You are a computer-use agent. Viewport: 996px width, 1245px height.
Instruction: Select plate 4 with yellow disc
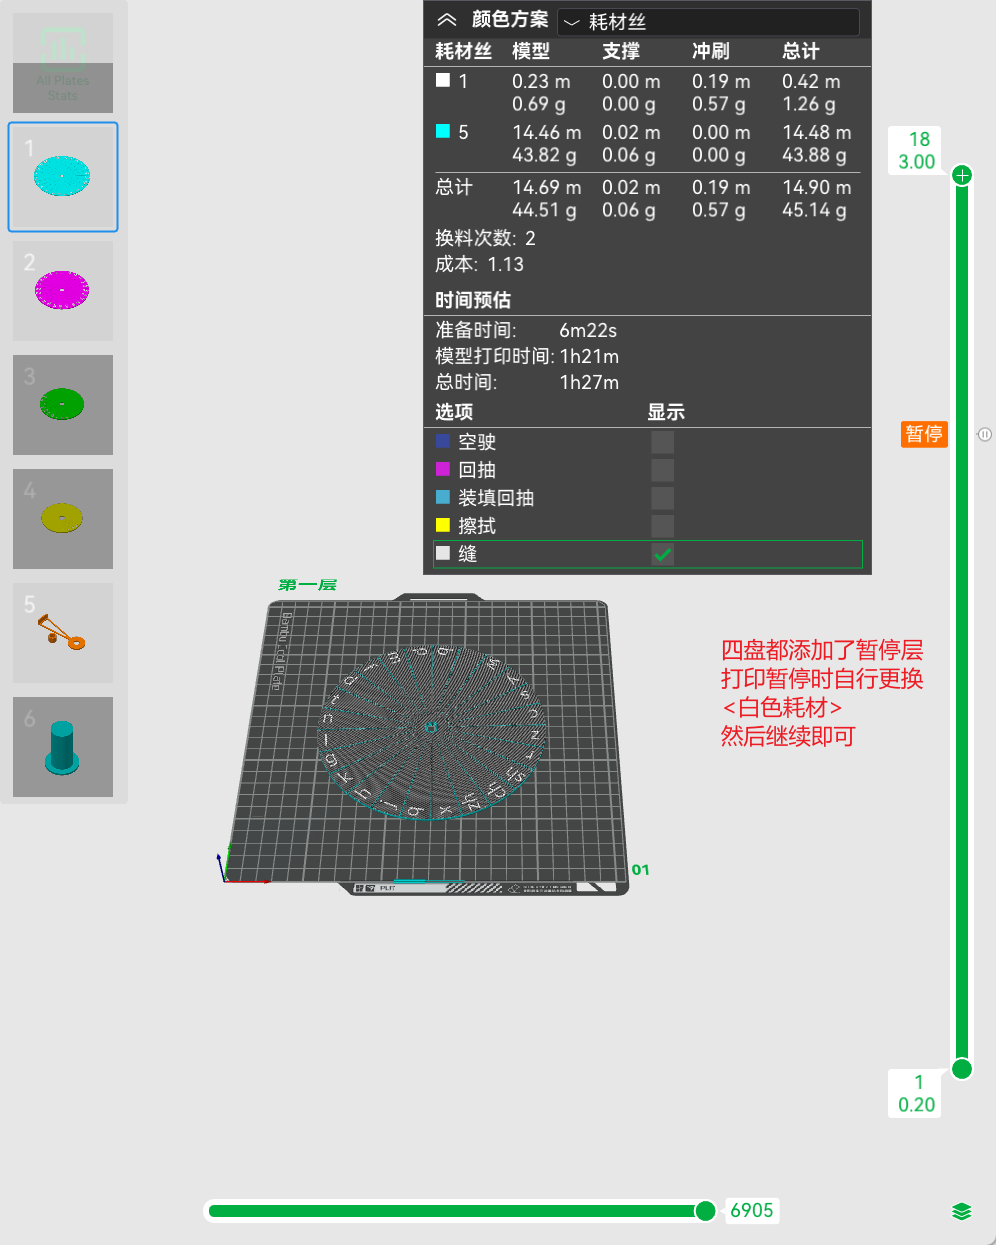pyautogui.click(x=63, y=519)
